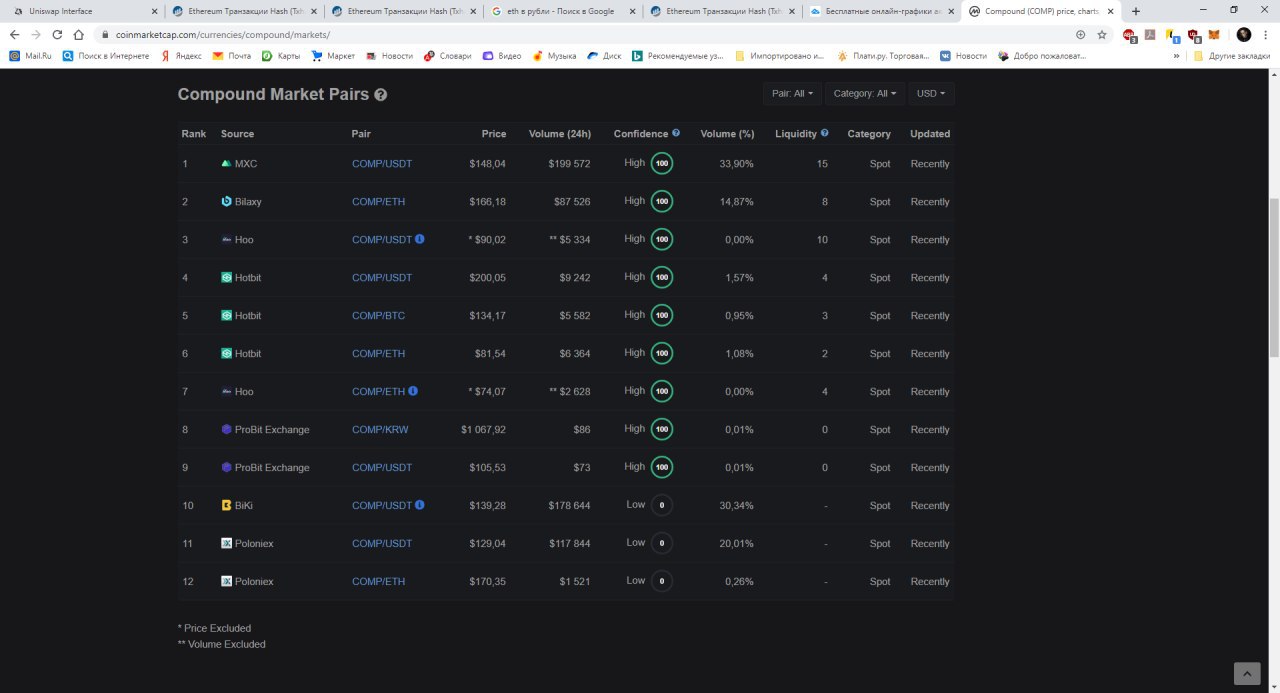
Task: Click 30,34% volume share in BiKi row
Action: [736, 505]
